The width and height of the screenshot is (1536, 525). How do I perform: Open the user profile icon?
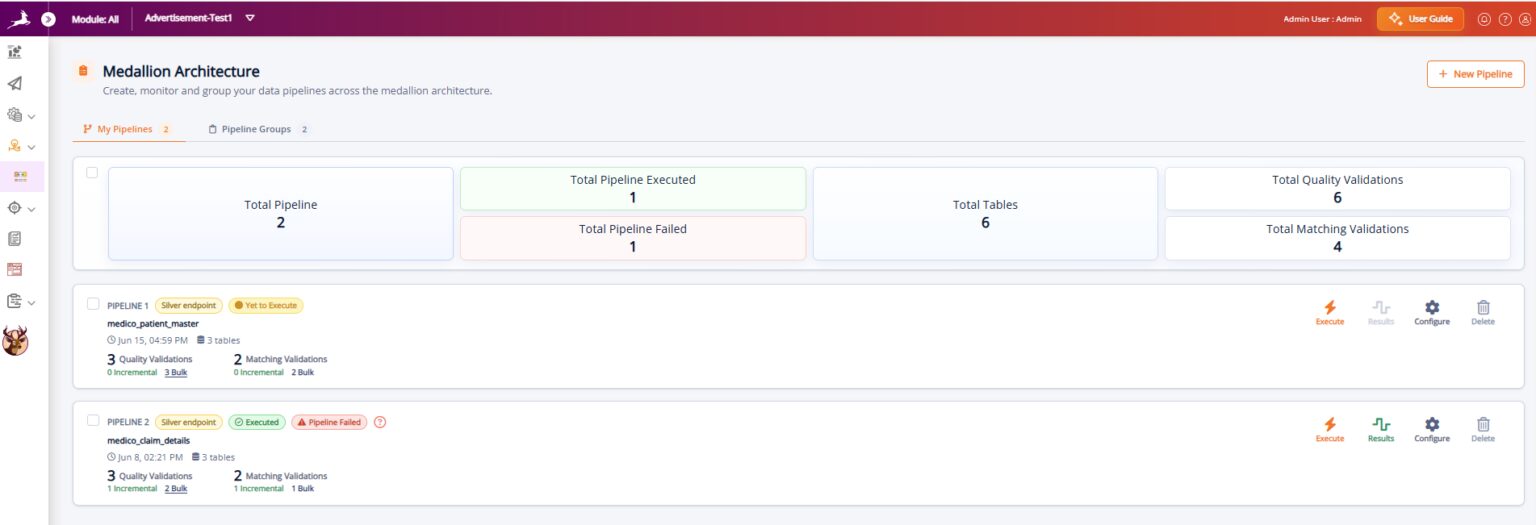tap(1524, 19)
